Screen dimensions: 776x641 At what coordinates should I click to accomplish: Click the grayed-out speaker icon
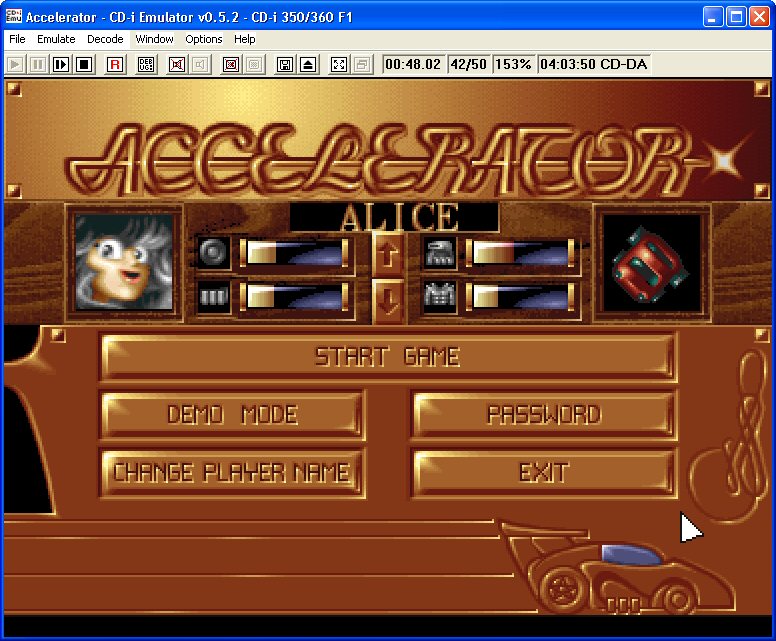(200, 64)
